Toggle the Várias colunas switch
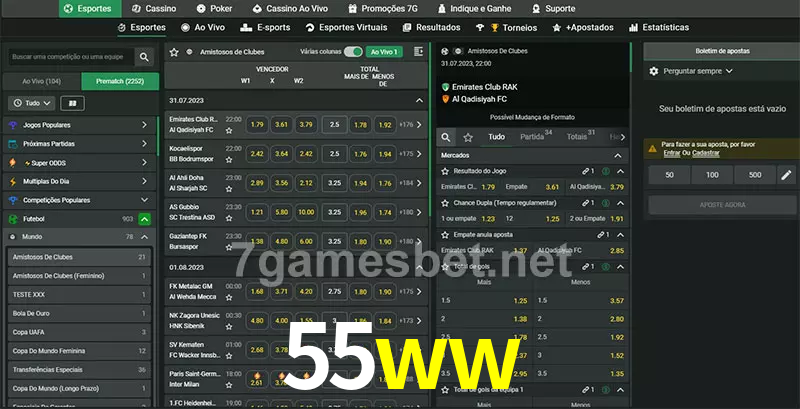This screenshot has height=409, width=800. (353, 52)
